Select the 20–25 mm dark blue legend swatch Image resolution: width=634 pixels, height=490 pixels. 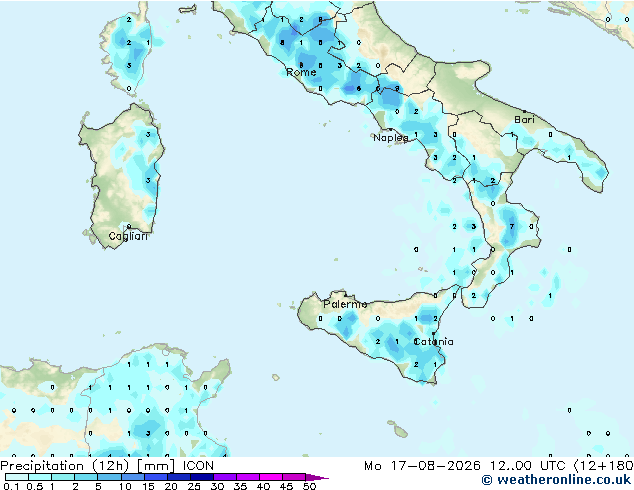pos(178,477)
